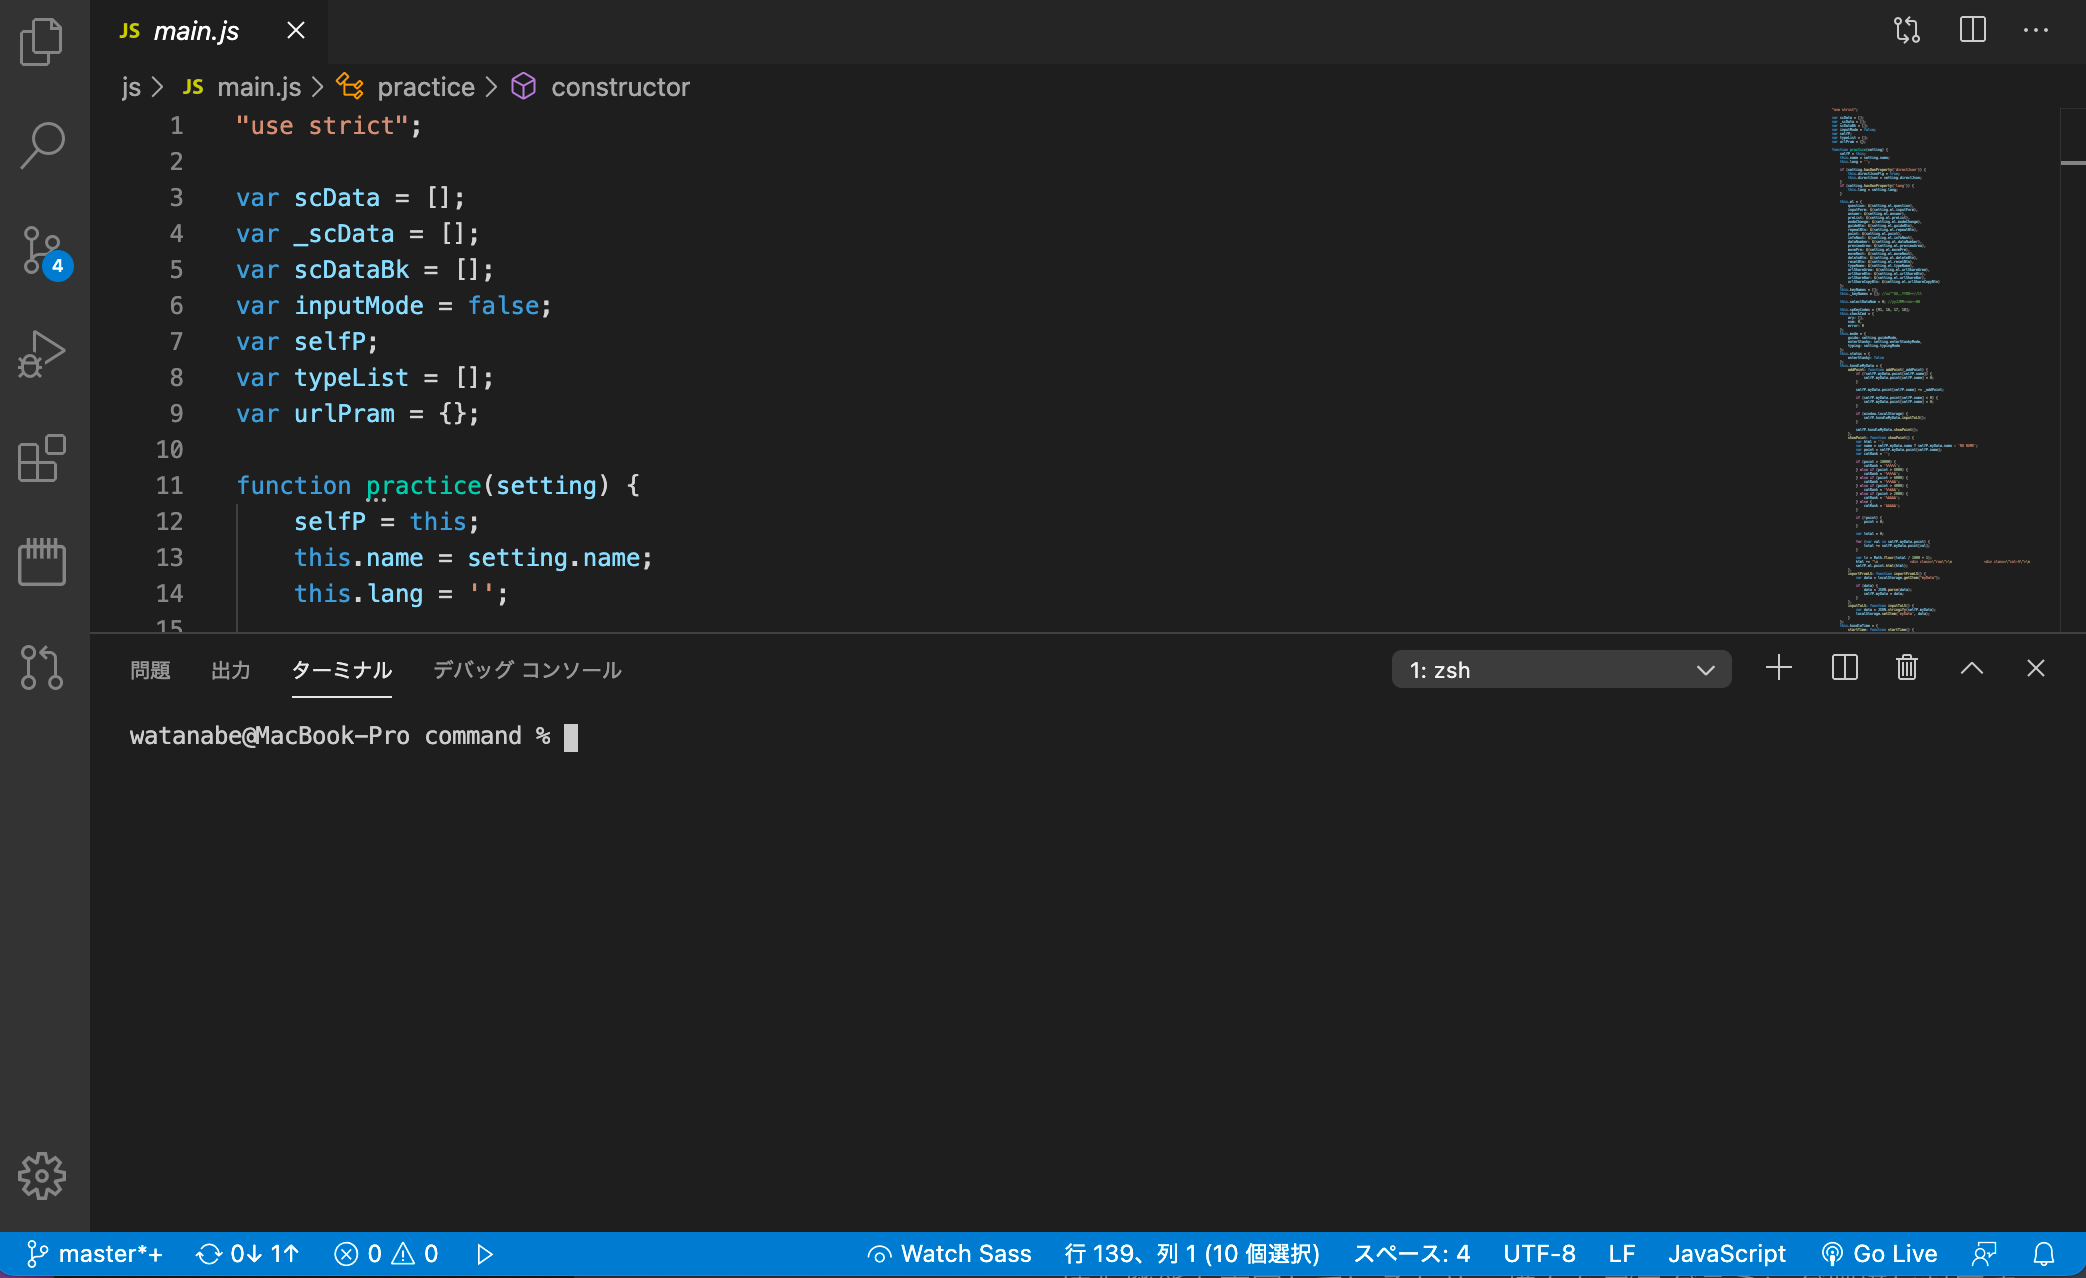Switch to the 問題 panel tab
Screen dimensions: 2086x1278
click(150, 670)
